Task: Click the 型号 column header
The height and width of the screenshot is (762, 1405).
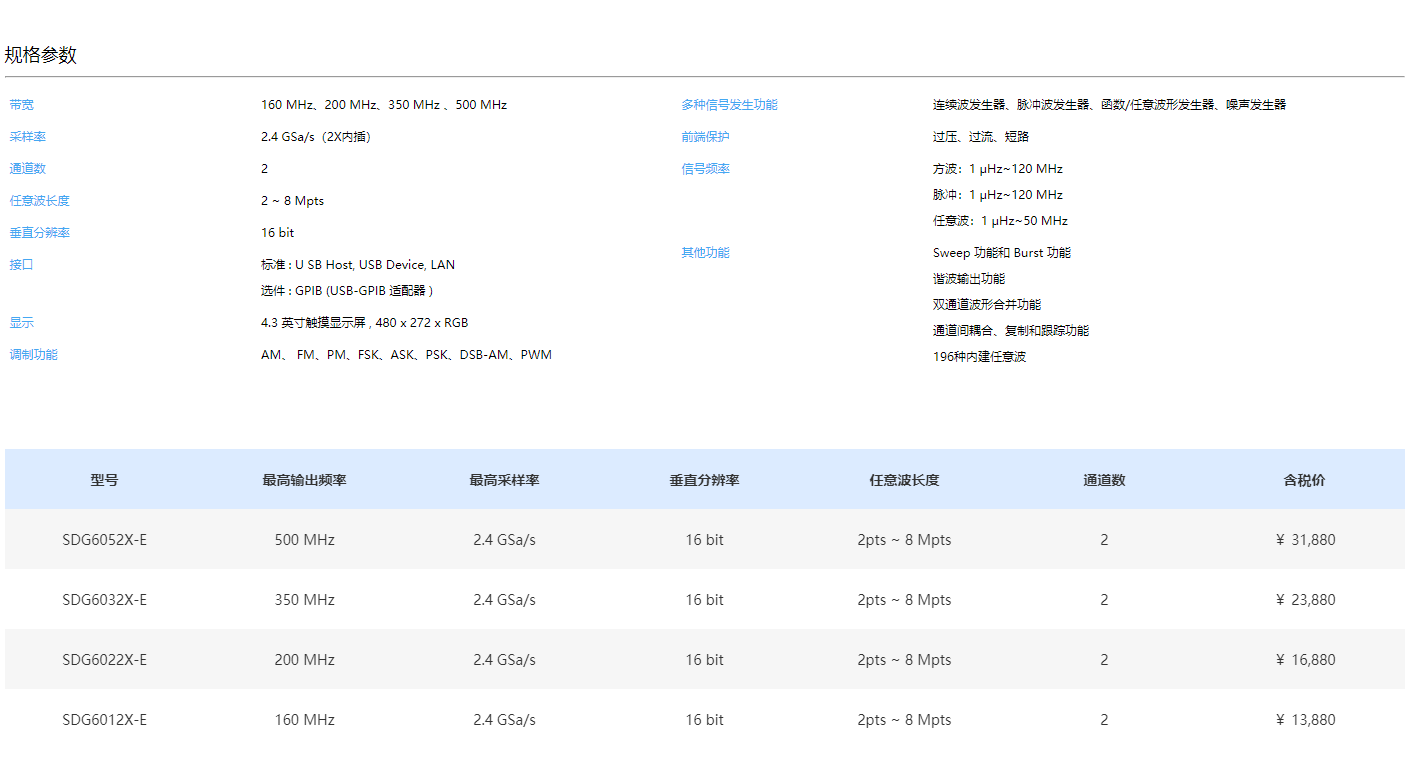Action: tap(104, 480)
